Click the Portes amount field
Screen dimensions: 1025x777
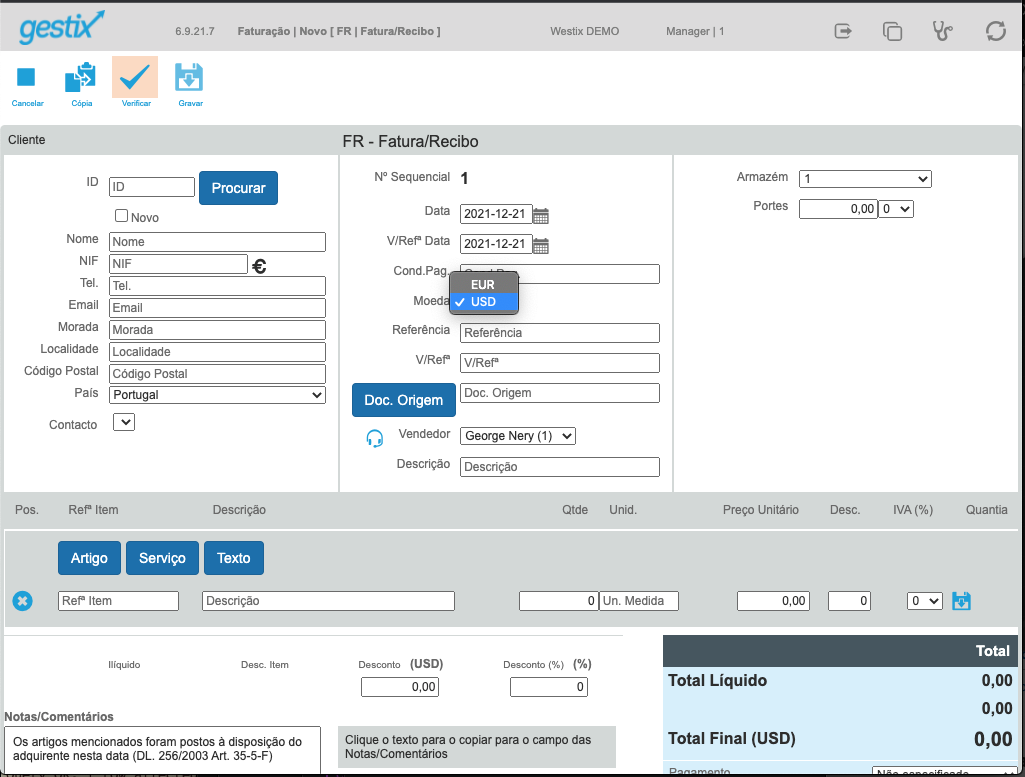pyautogui.click(x=838, y=209)
